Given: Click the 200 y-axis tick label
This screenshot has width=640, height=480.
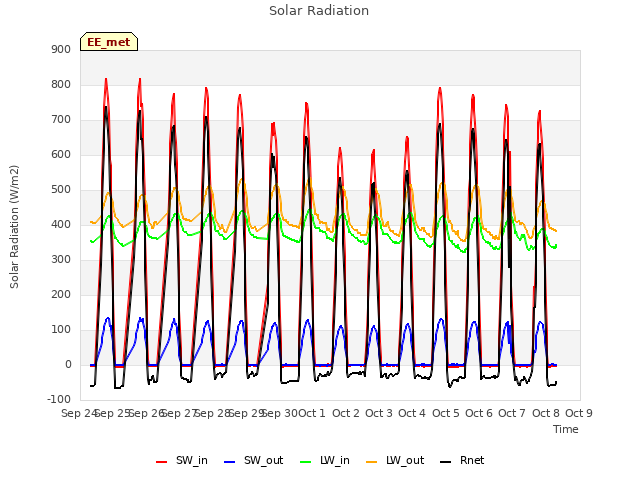Looking at the screenshot, I should [61, 295].
